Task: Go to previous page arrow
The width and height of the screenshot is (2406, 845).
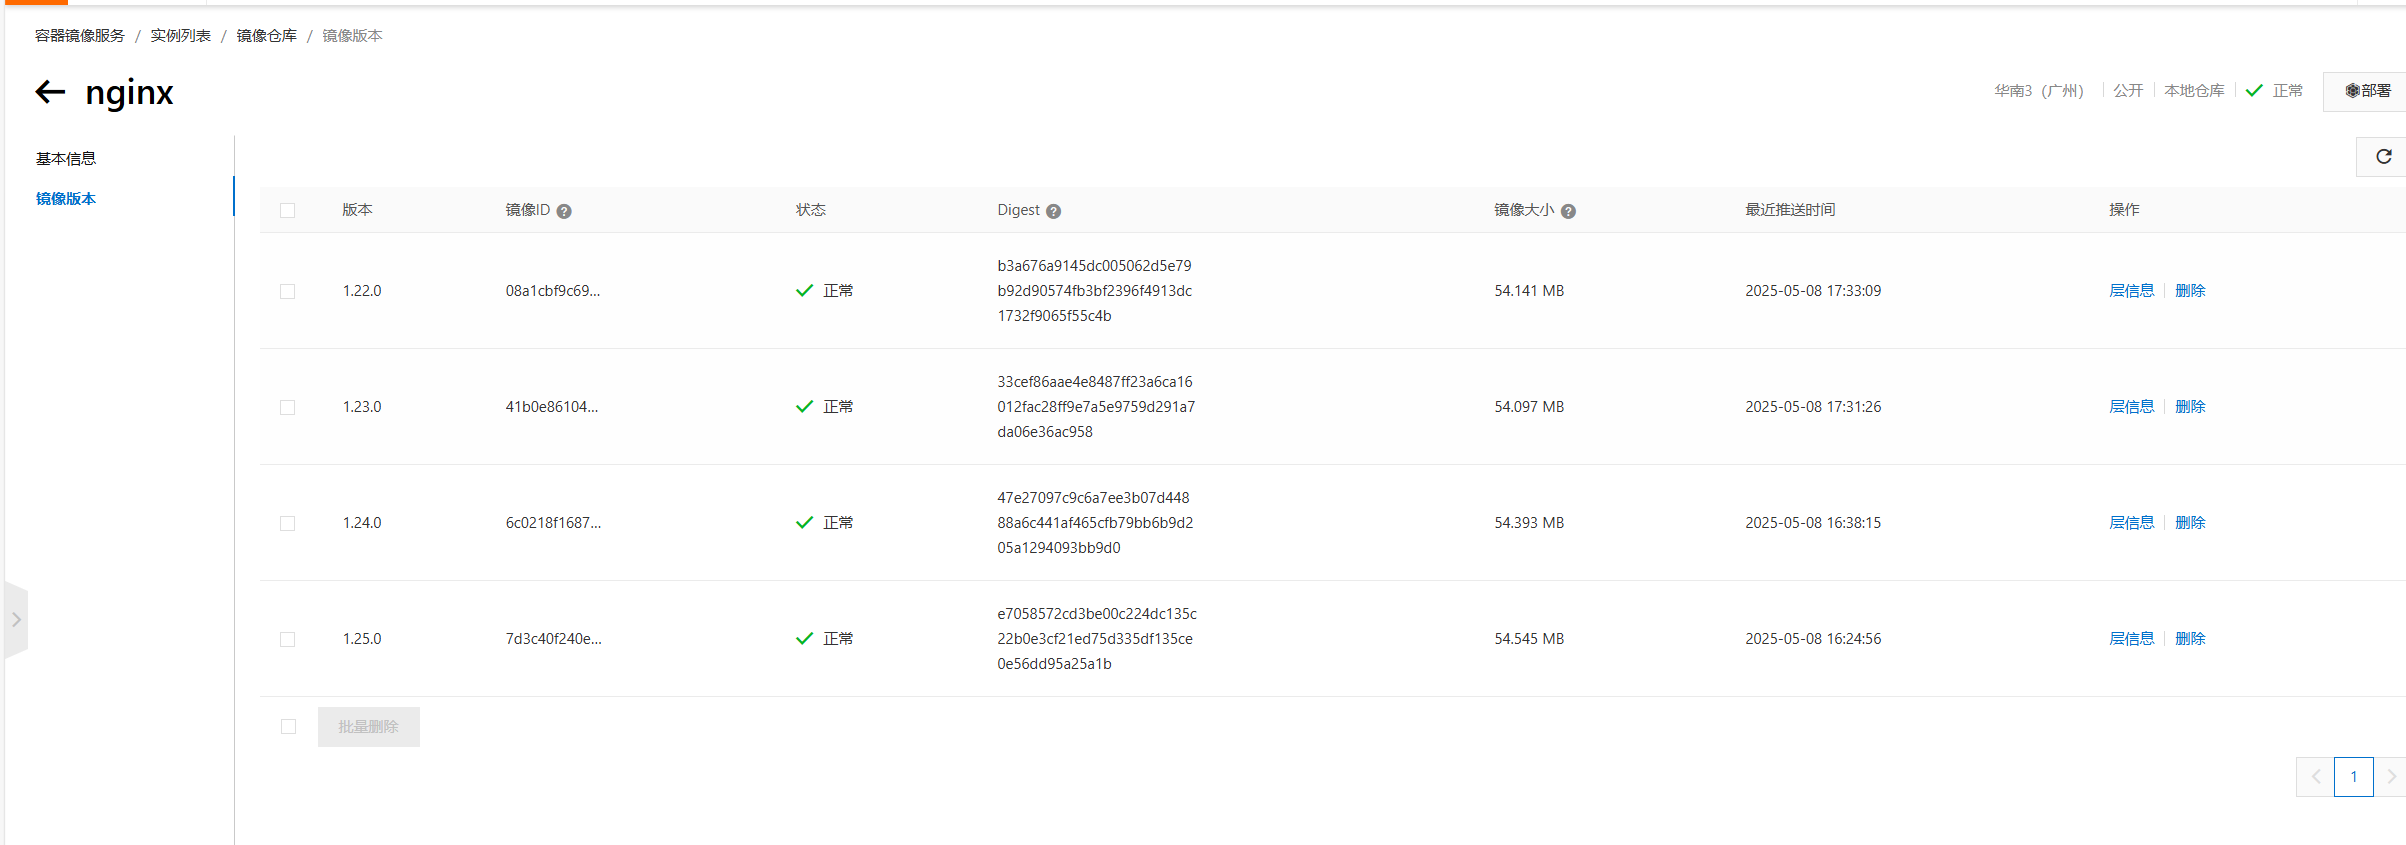Action: [x=2315, y=777]
